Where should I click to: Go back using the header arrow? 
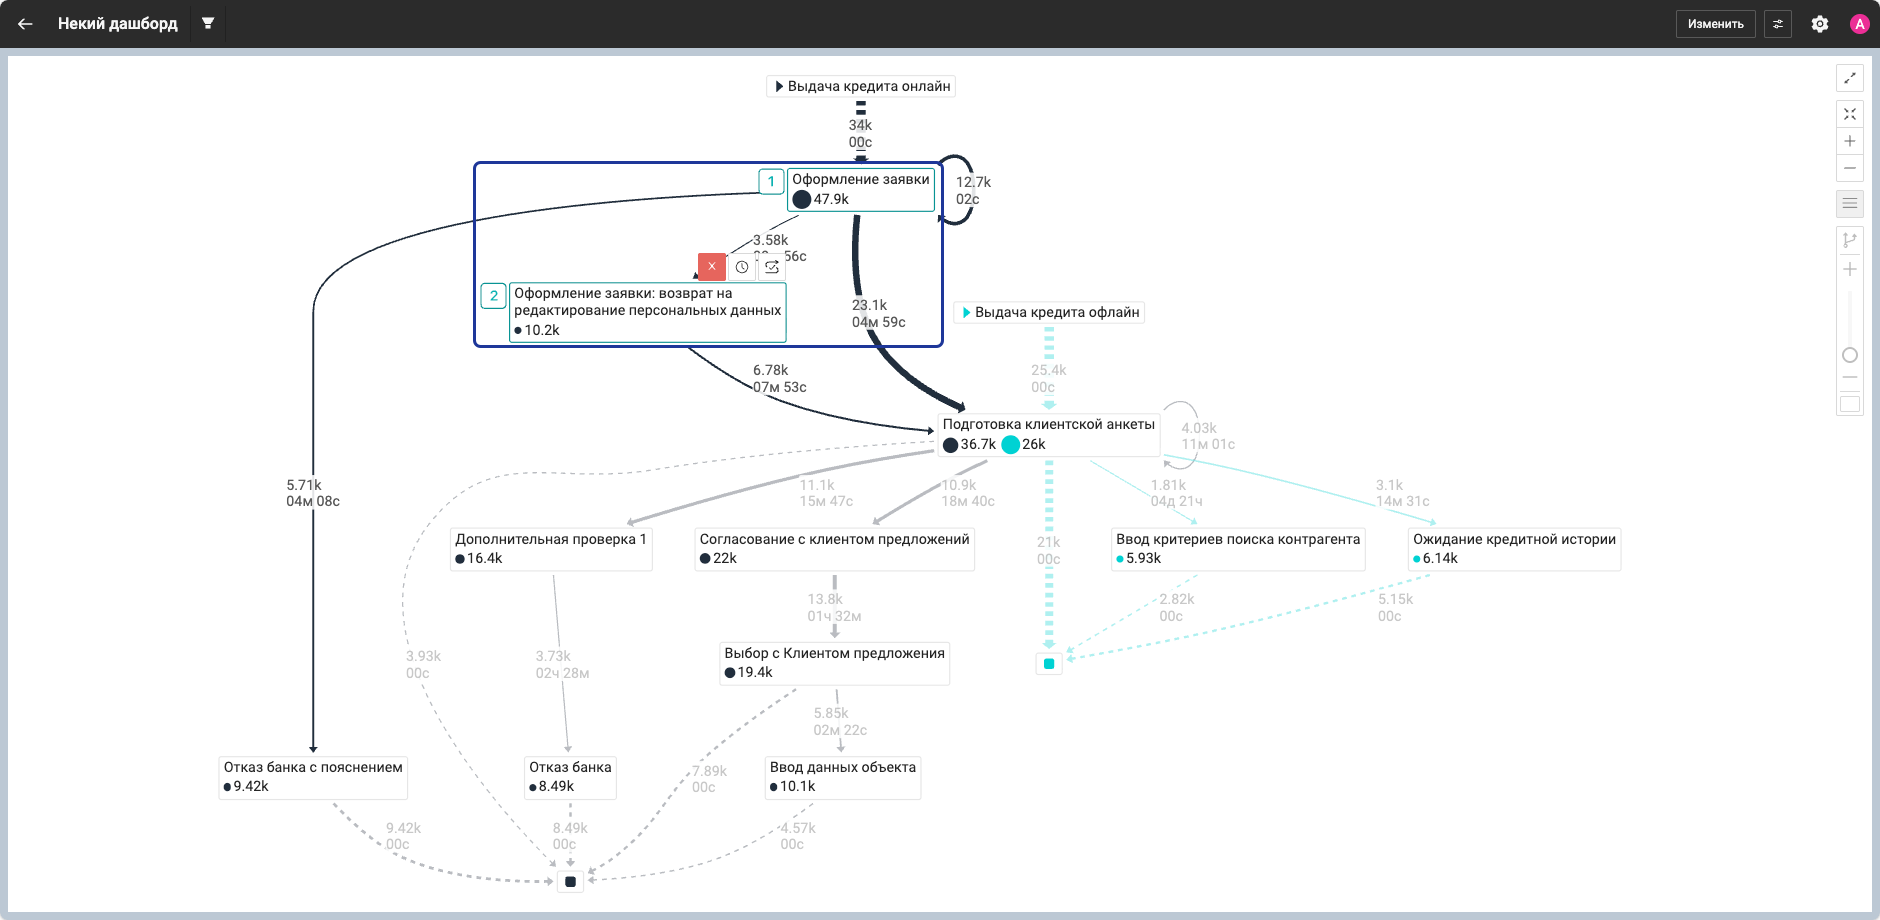(25, 24)
